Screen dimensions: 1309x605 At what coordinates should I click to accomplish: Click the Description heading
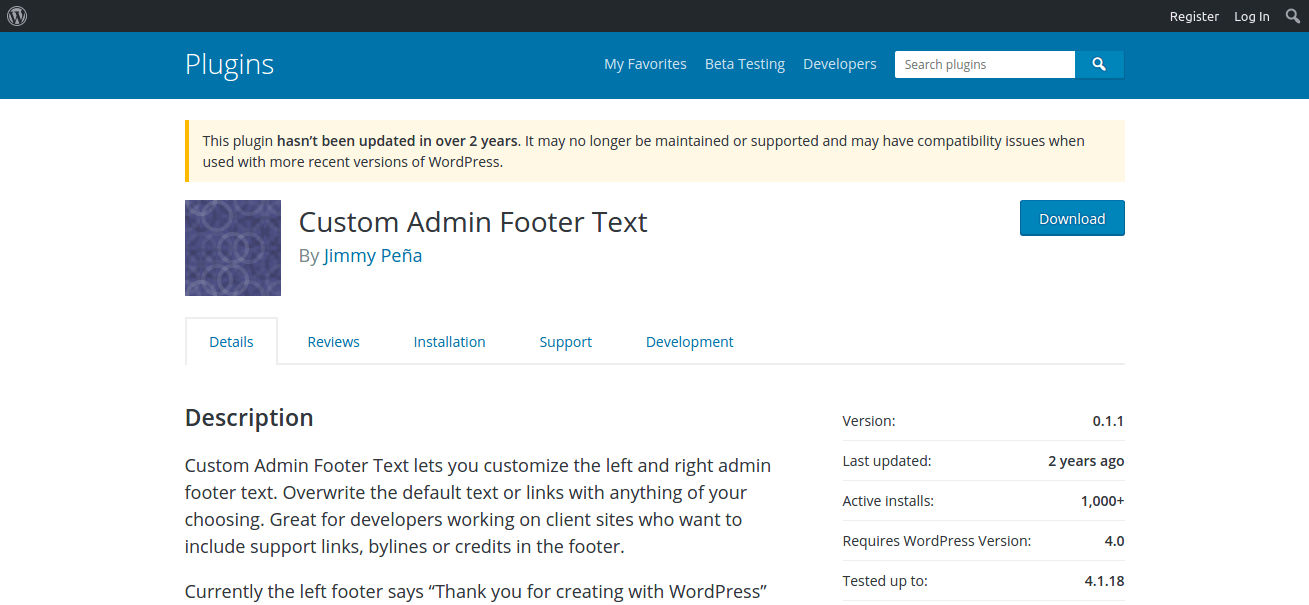249,418
